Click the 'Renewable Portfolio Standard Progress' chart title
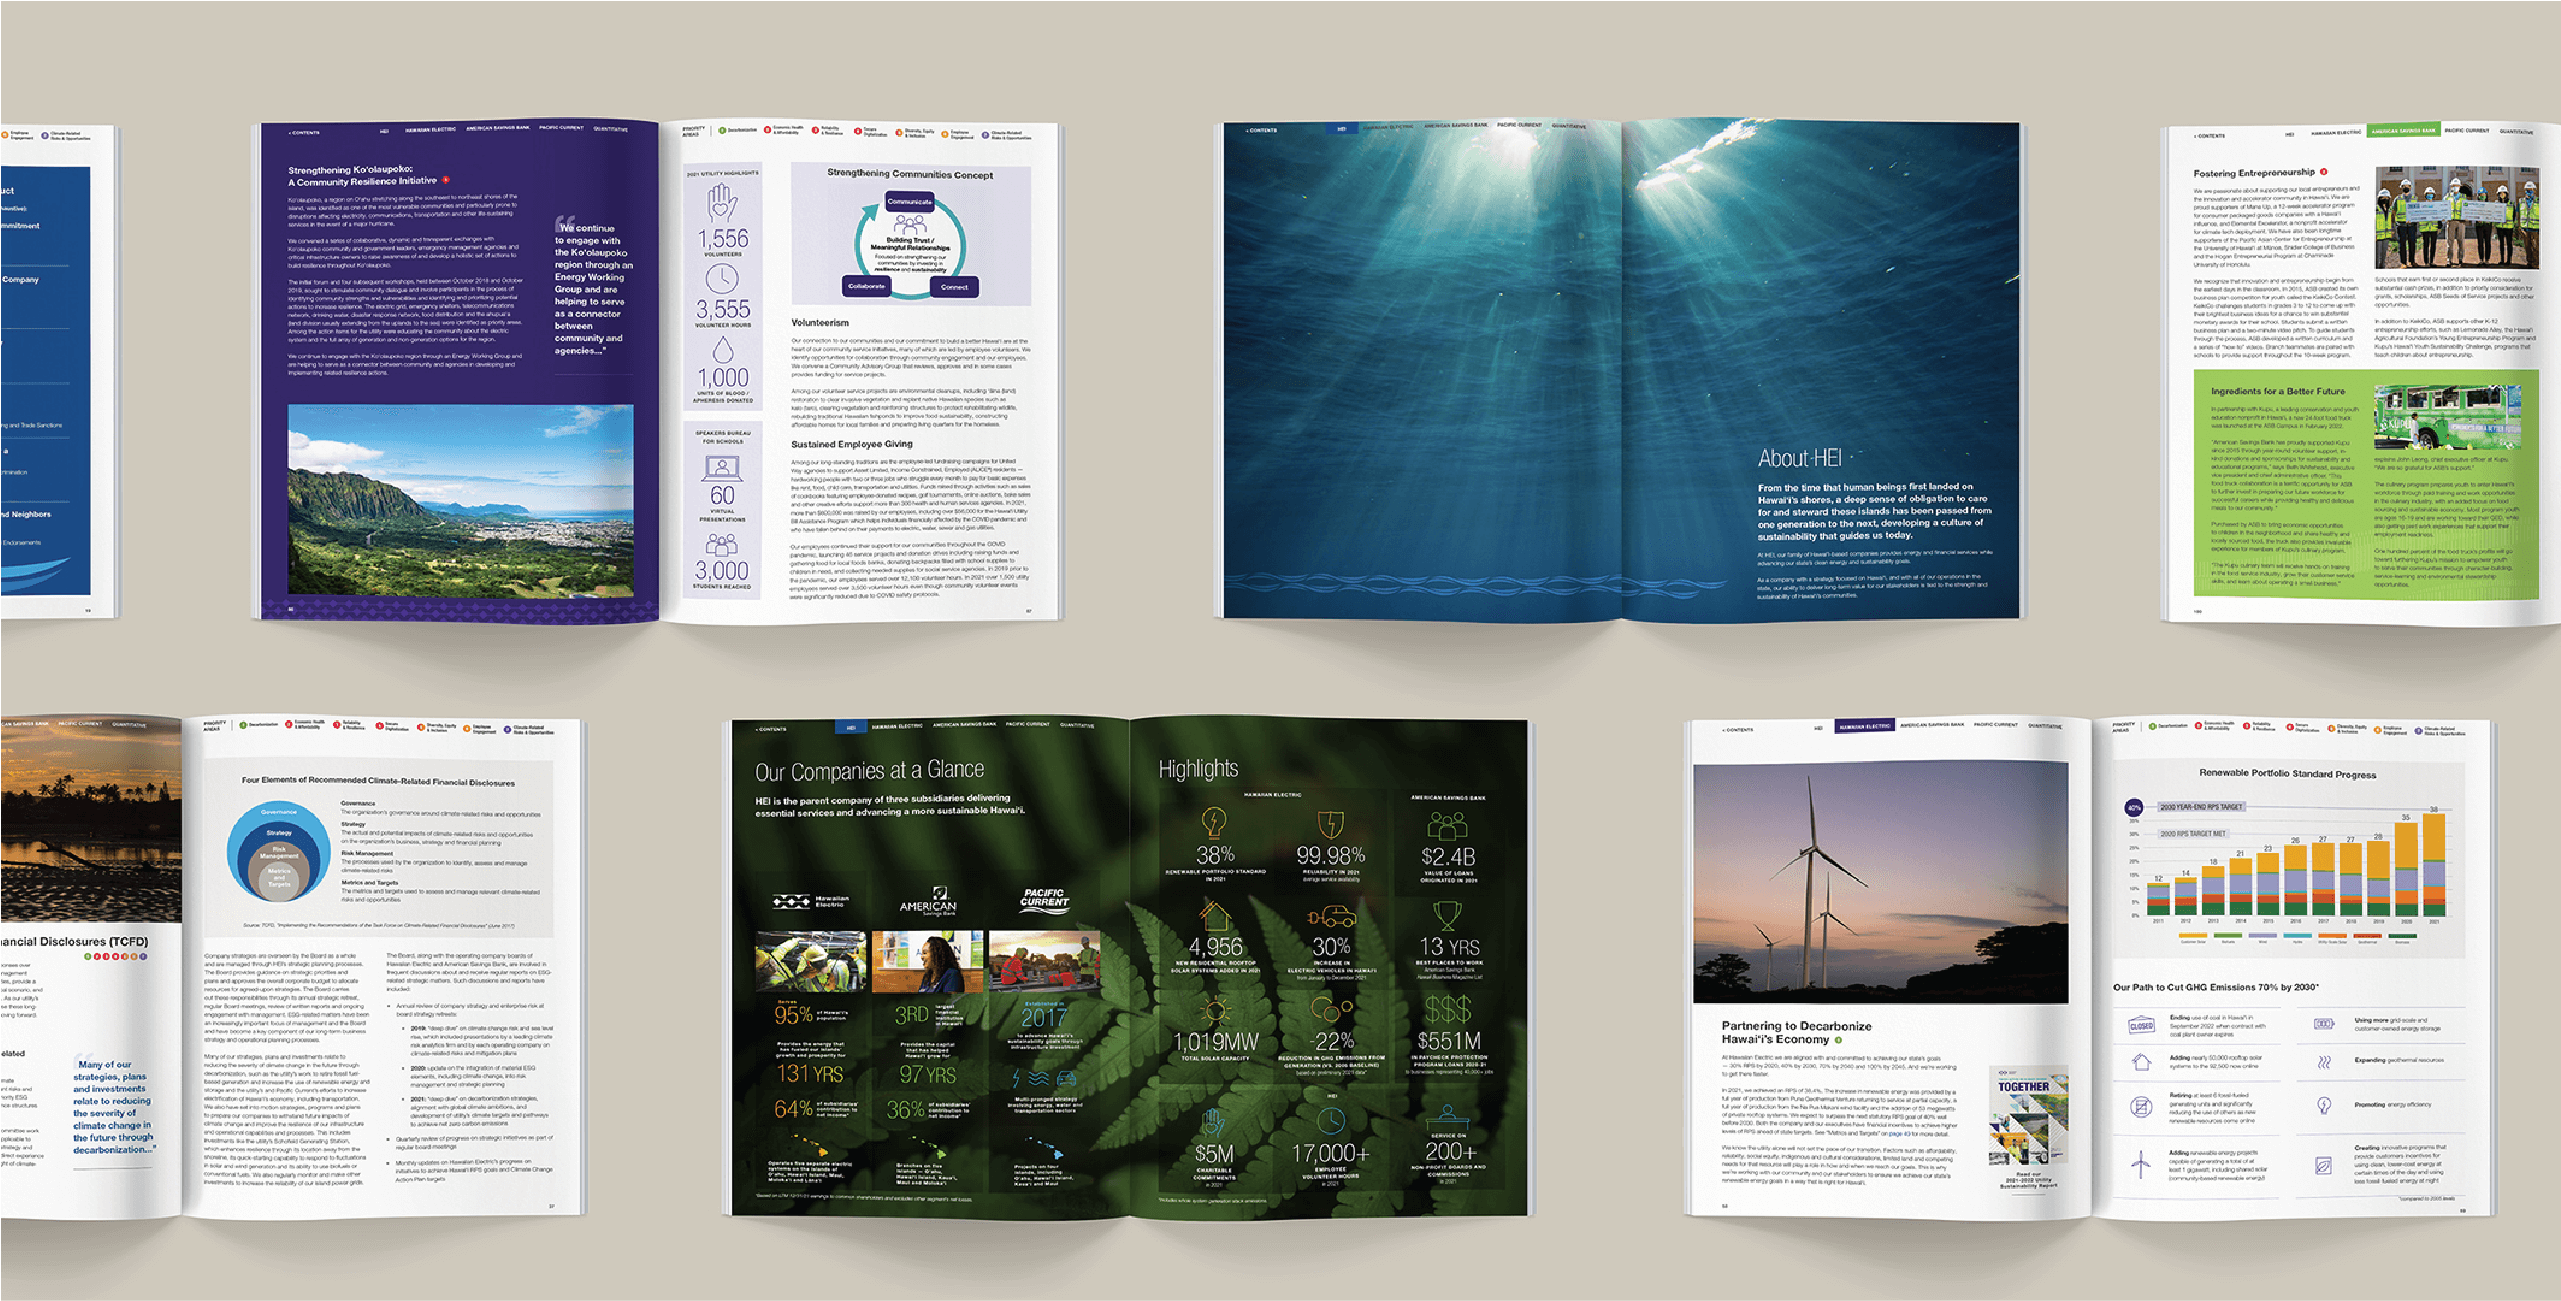Viewport: 2561px width, 1301px height. tap(2287, 773)
